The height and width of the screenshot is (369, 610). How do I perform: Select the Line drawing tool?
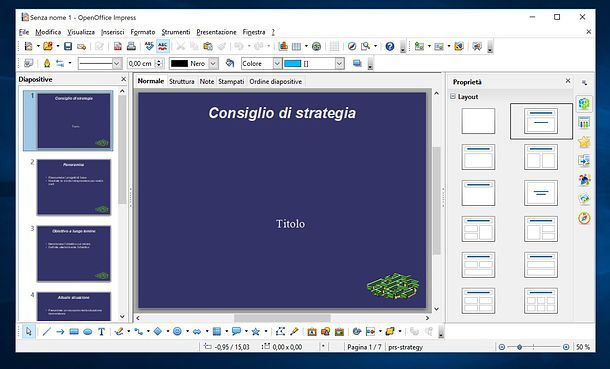click(46, 332)
